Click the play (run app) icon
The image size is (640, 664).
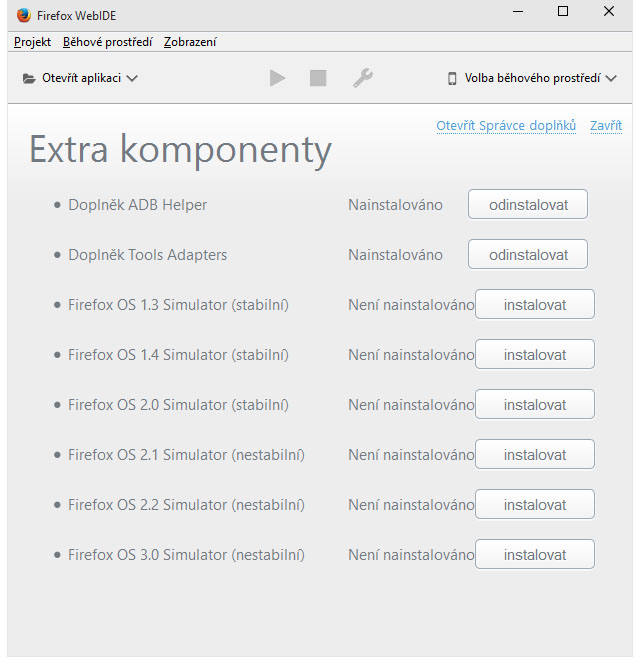(x=277, y=78)
